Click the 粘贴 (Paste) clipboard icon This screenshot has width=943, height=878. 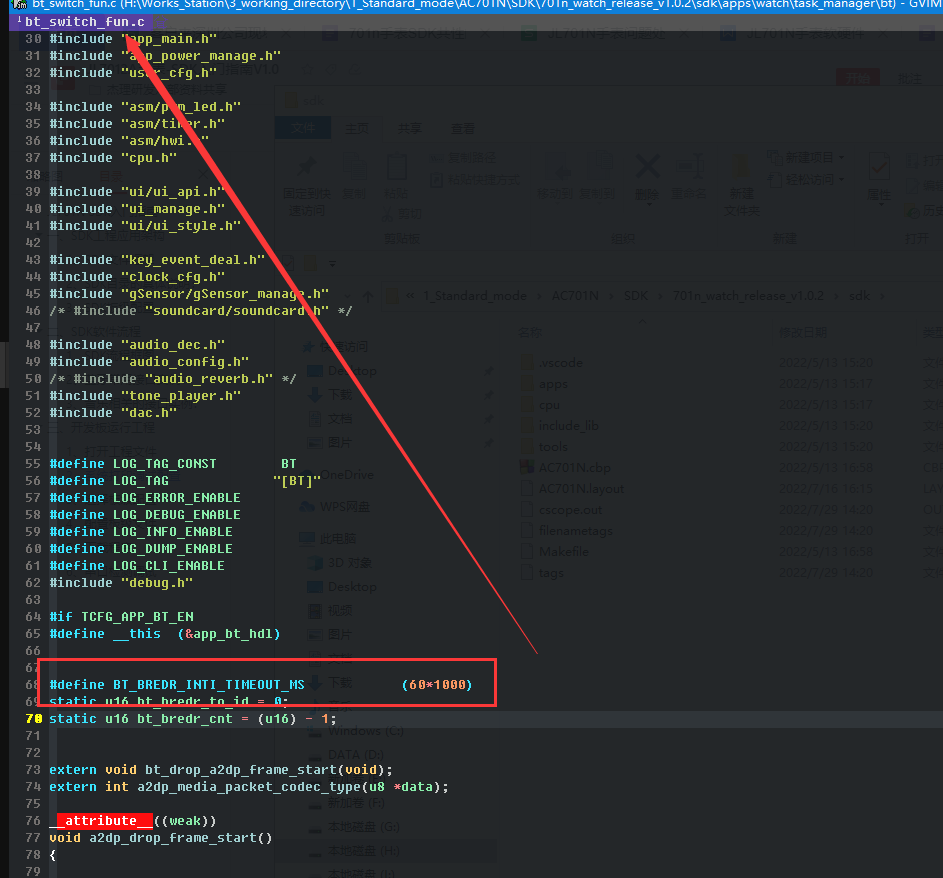pos(396,167)
